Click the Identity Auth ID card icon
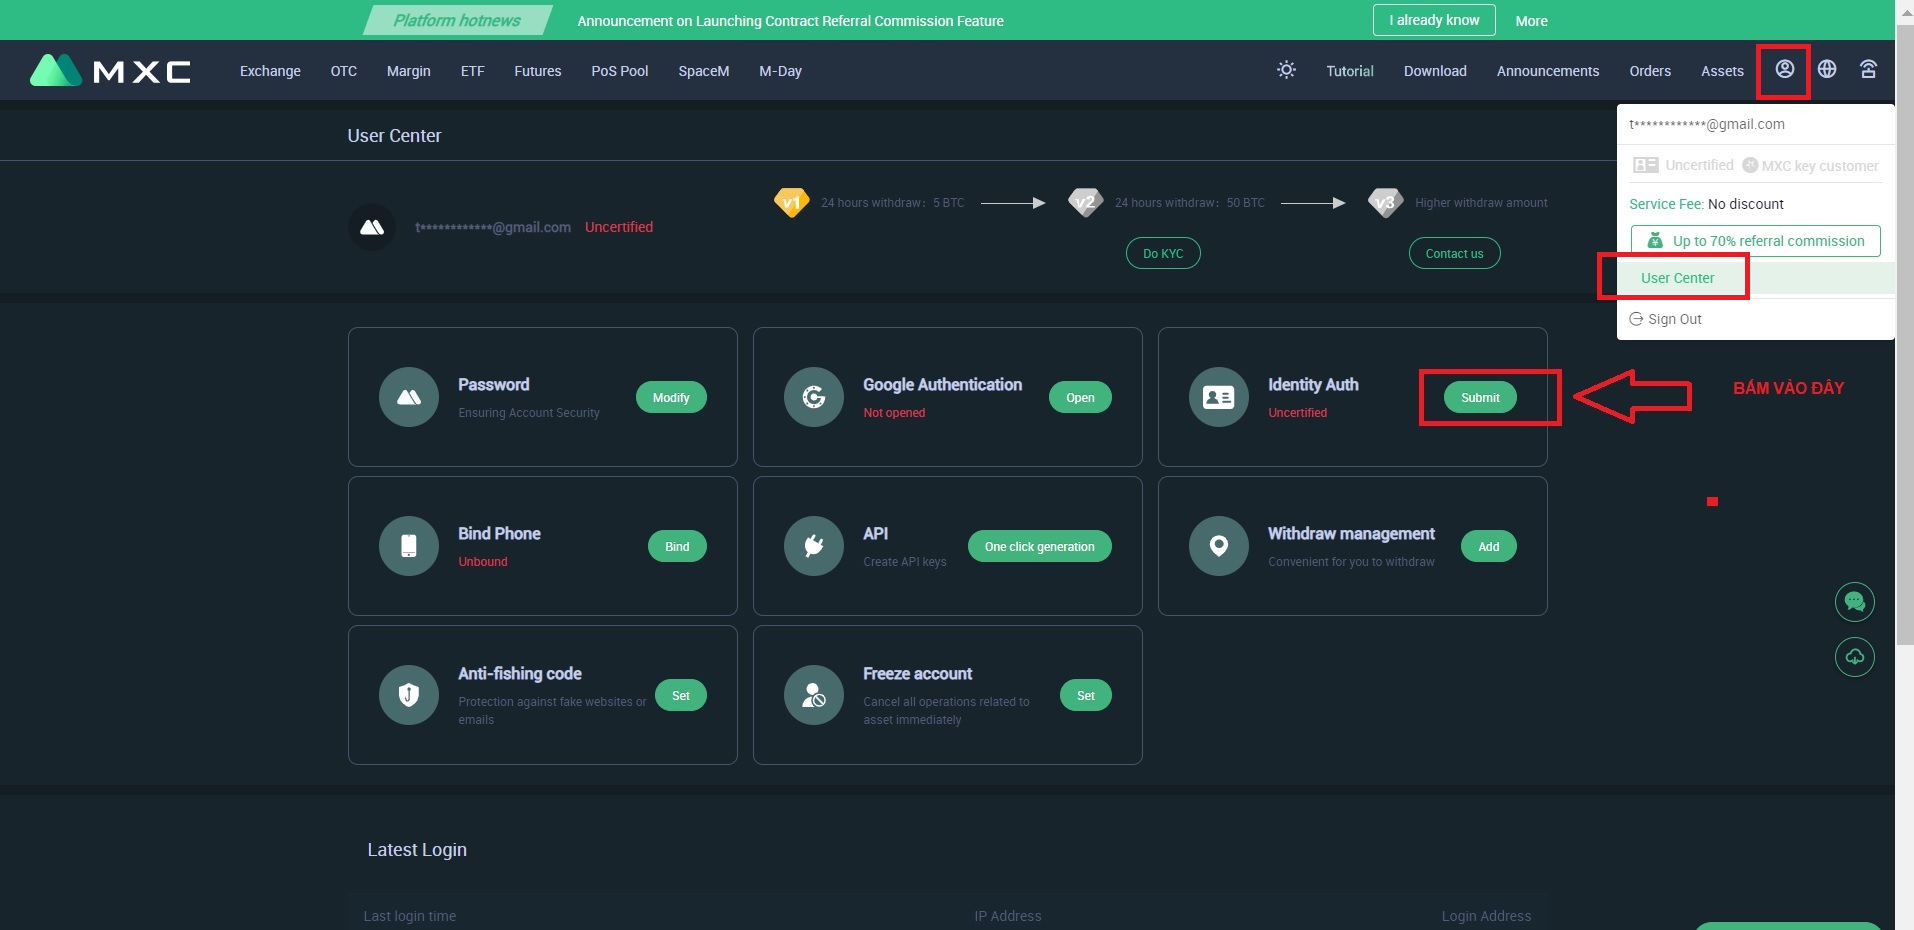1914x930 pixels. tap(1219, 397)
